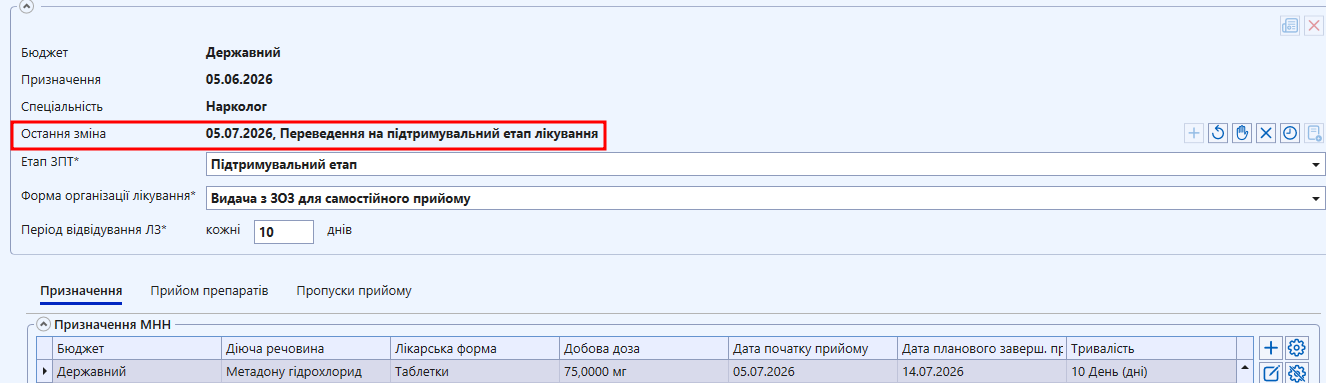Viewport: 1326px width, 383px height.
Task: Click the Добова доза column header
Action: pos(643,349)
